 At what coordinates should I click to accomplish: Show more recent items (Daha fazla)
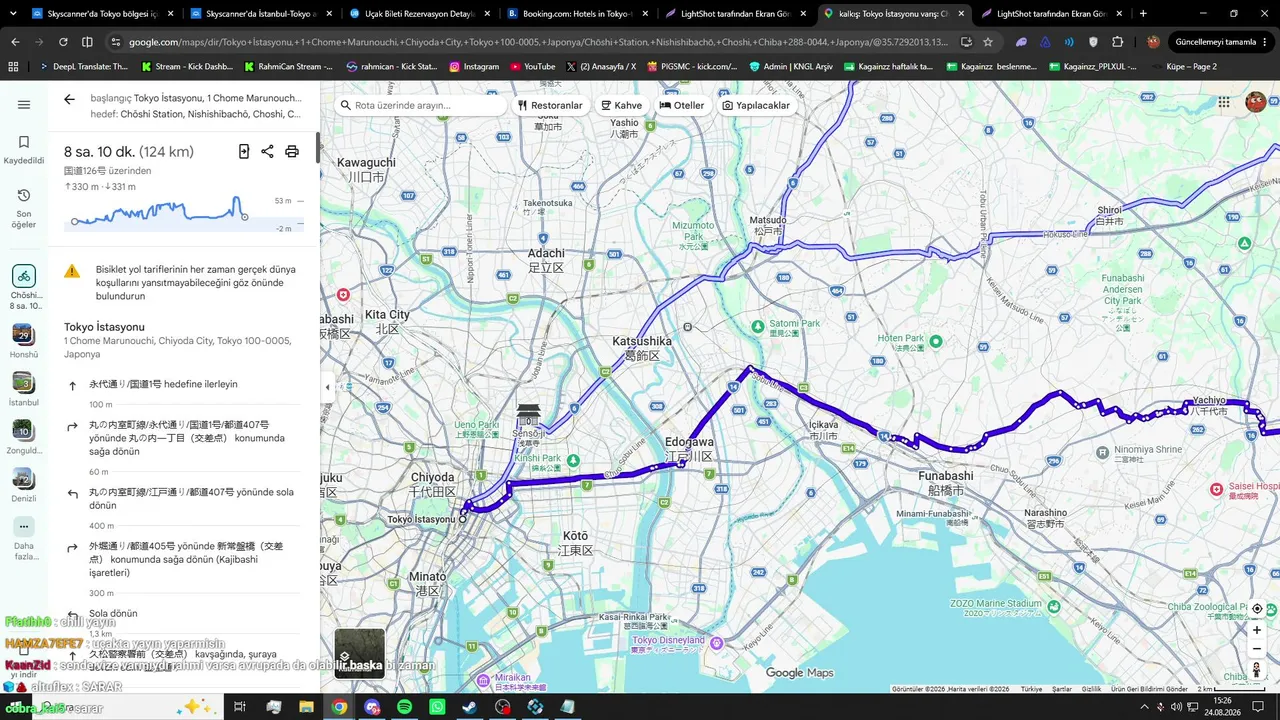(x=24, y=539)
